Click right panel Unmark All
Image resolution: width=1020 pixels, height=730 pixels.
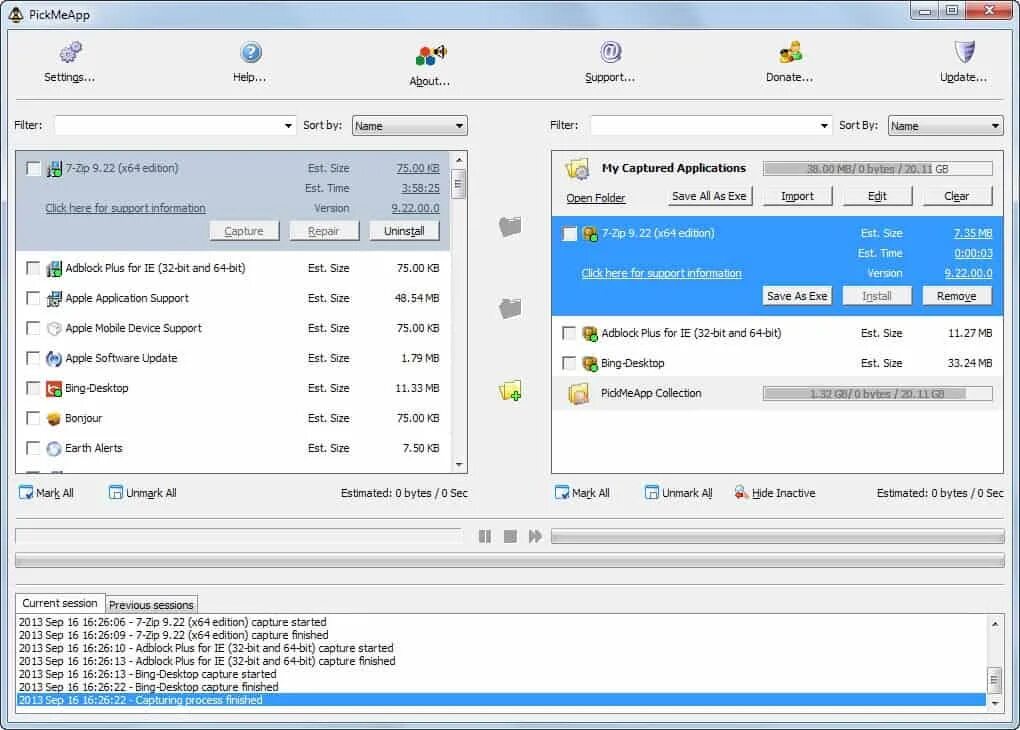[678, 493]
